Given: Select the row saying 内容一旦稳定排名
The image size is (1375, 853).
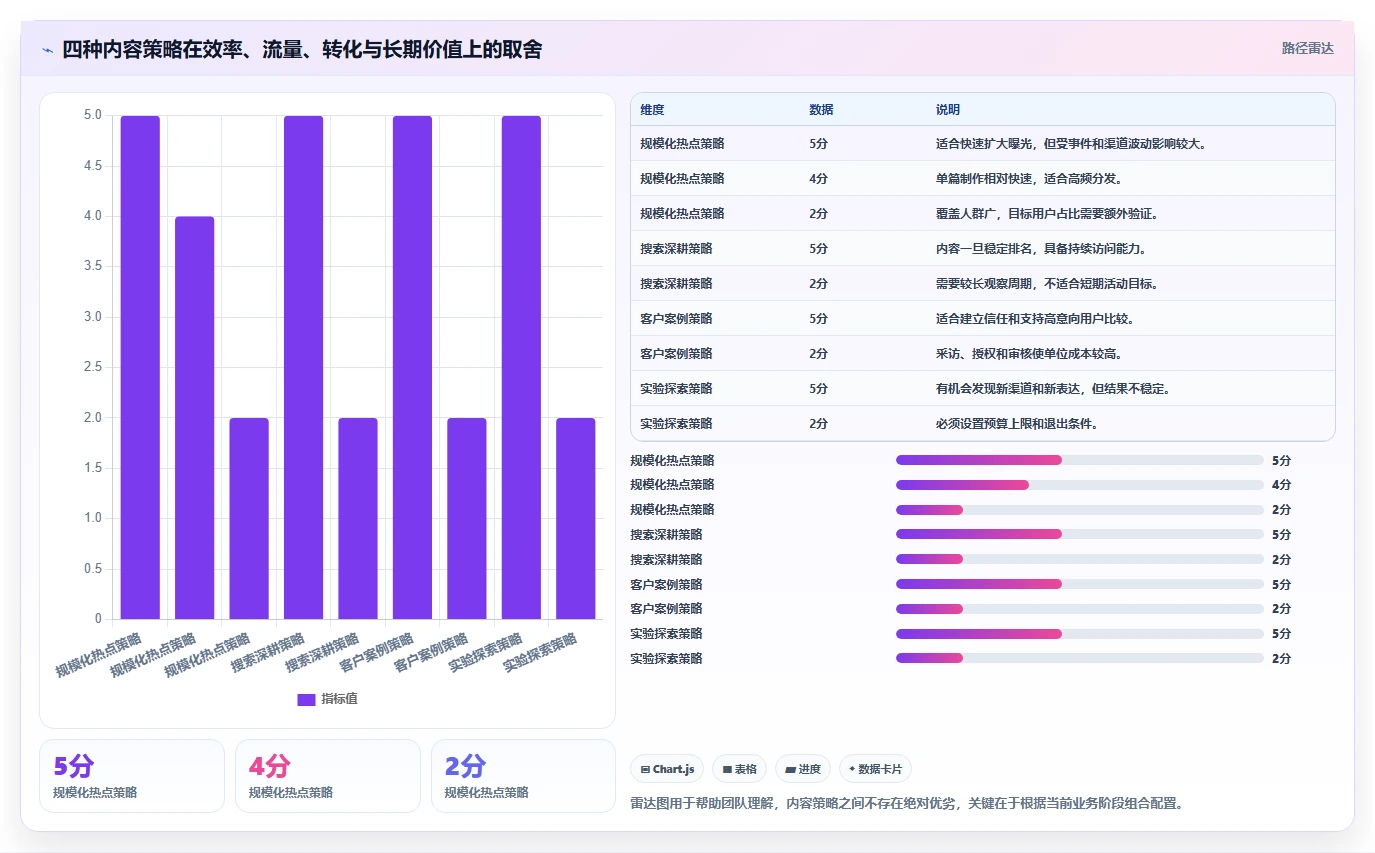Looking at the screenshot, I should coord(983,248).
